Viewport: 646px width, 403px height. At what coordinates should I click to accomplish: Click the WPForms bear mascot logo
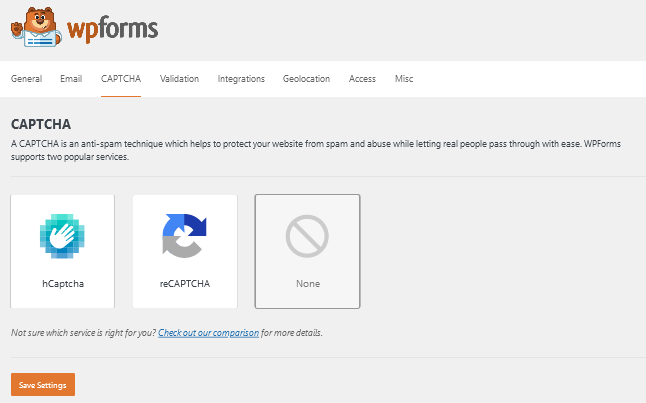click(x=36, y=27)
